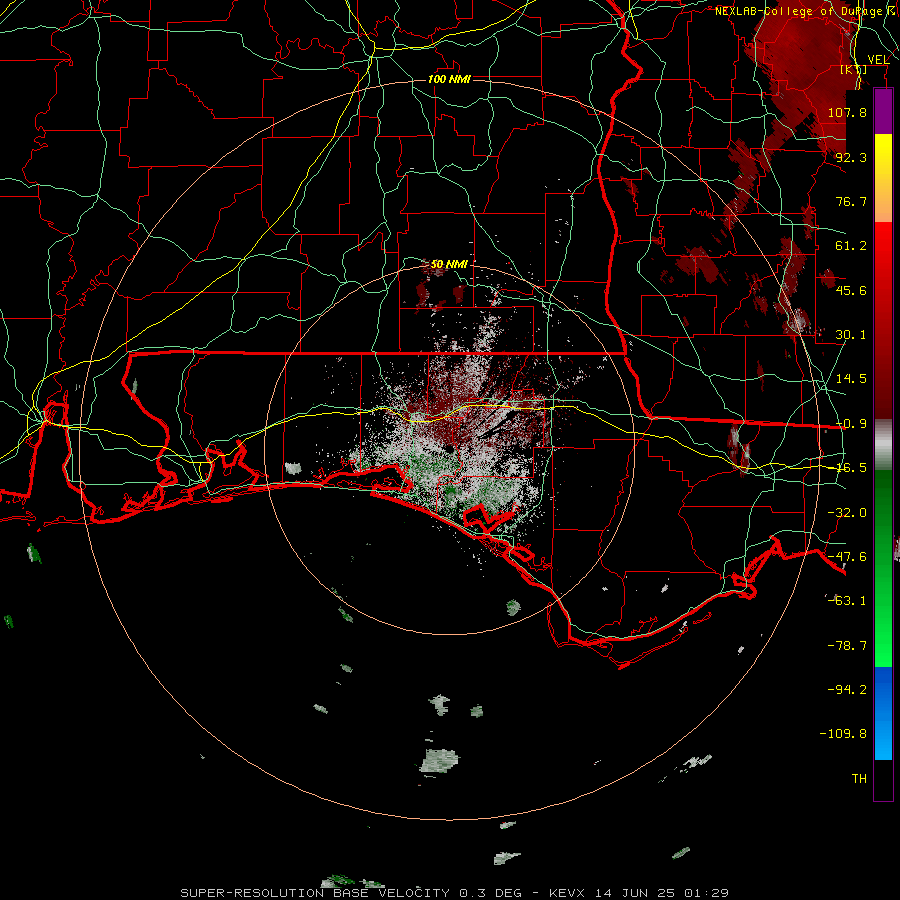Select the 30.1 velocity scale value

(851, 335)
